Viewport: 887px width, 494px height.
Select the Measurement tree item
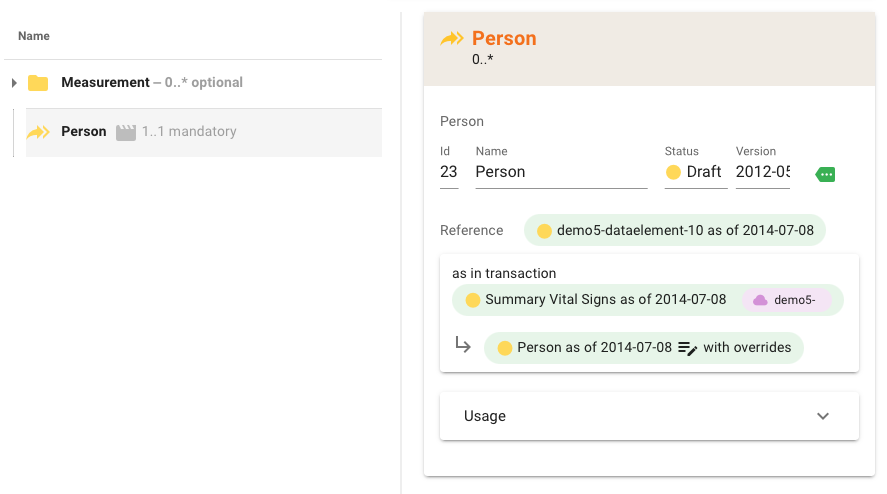point(105,83)
